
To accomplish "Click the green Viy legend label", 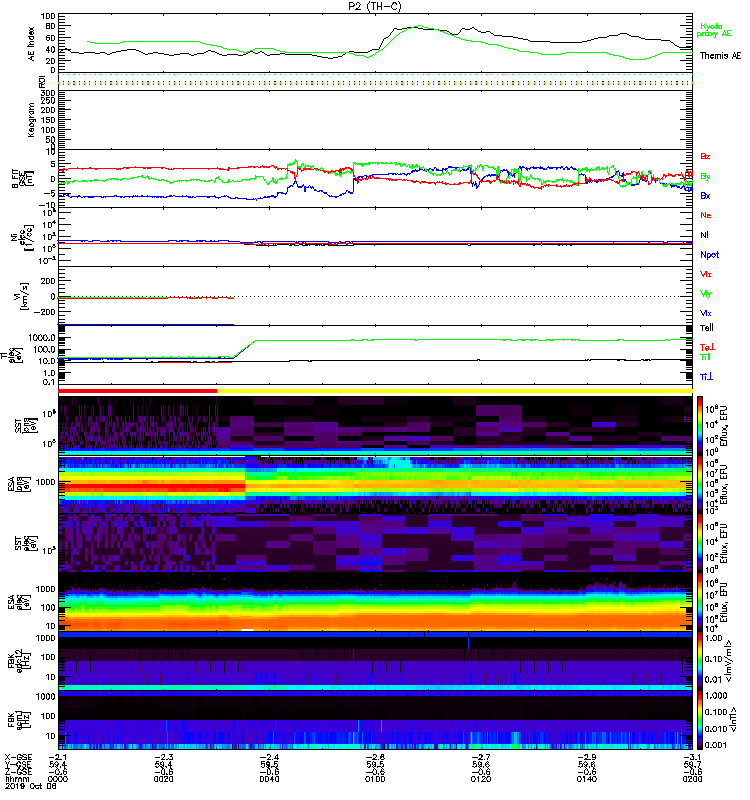I will [x=705, y=294].
